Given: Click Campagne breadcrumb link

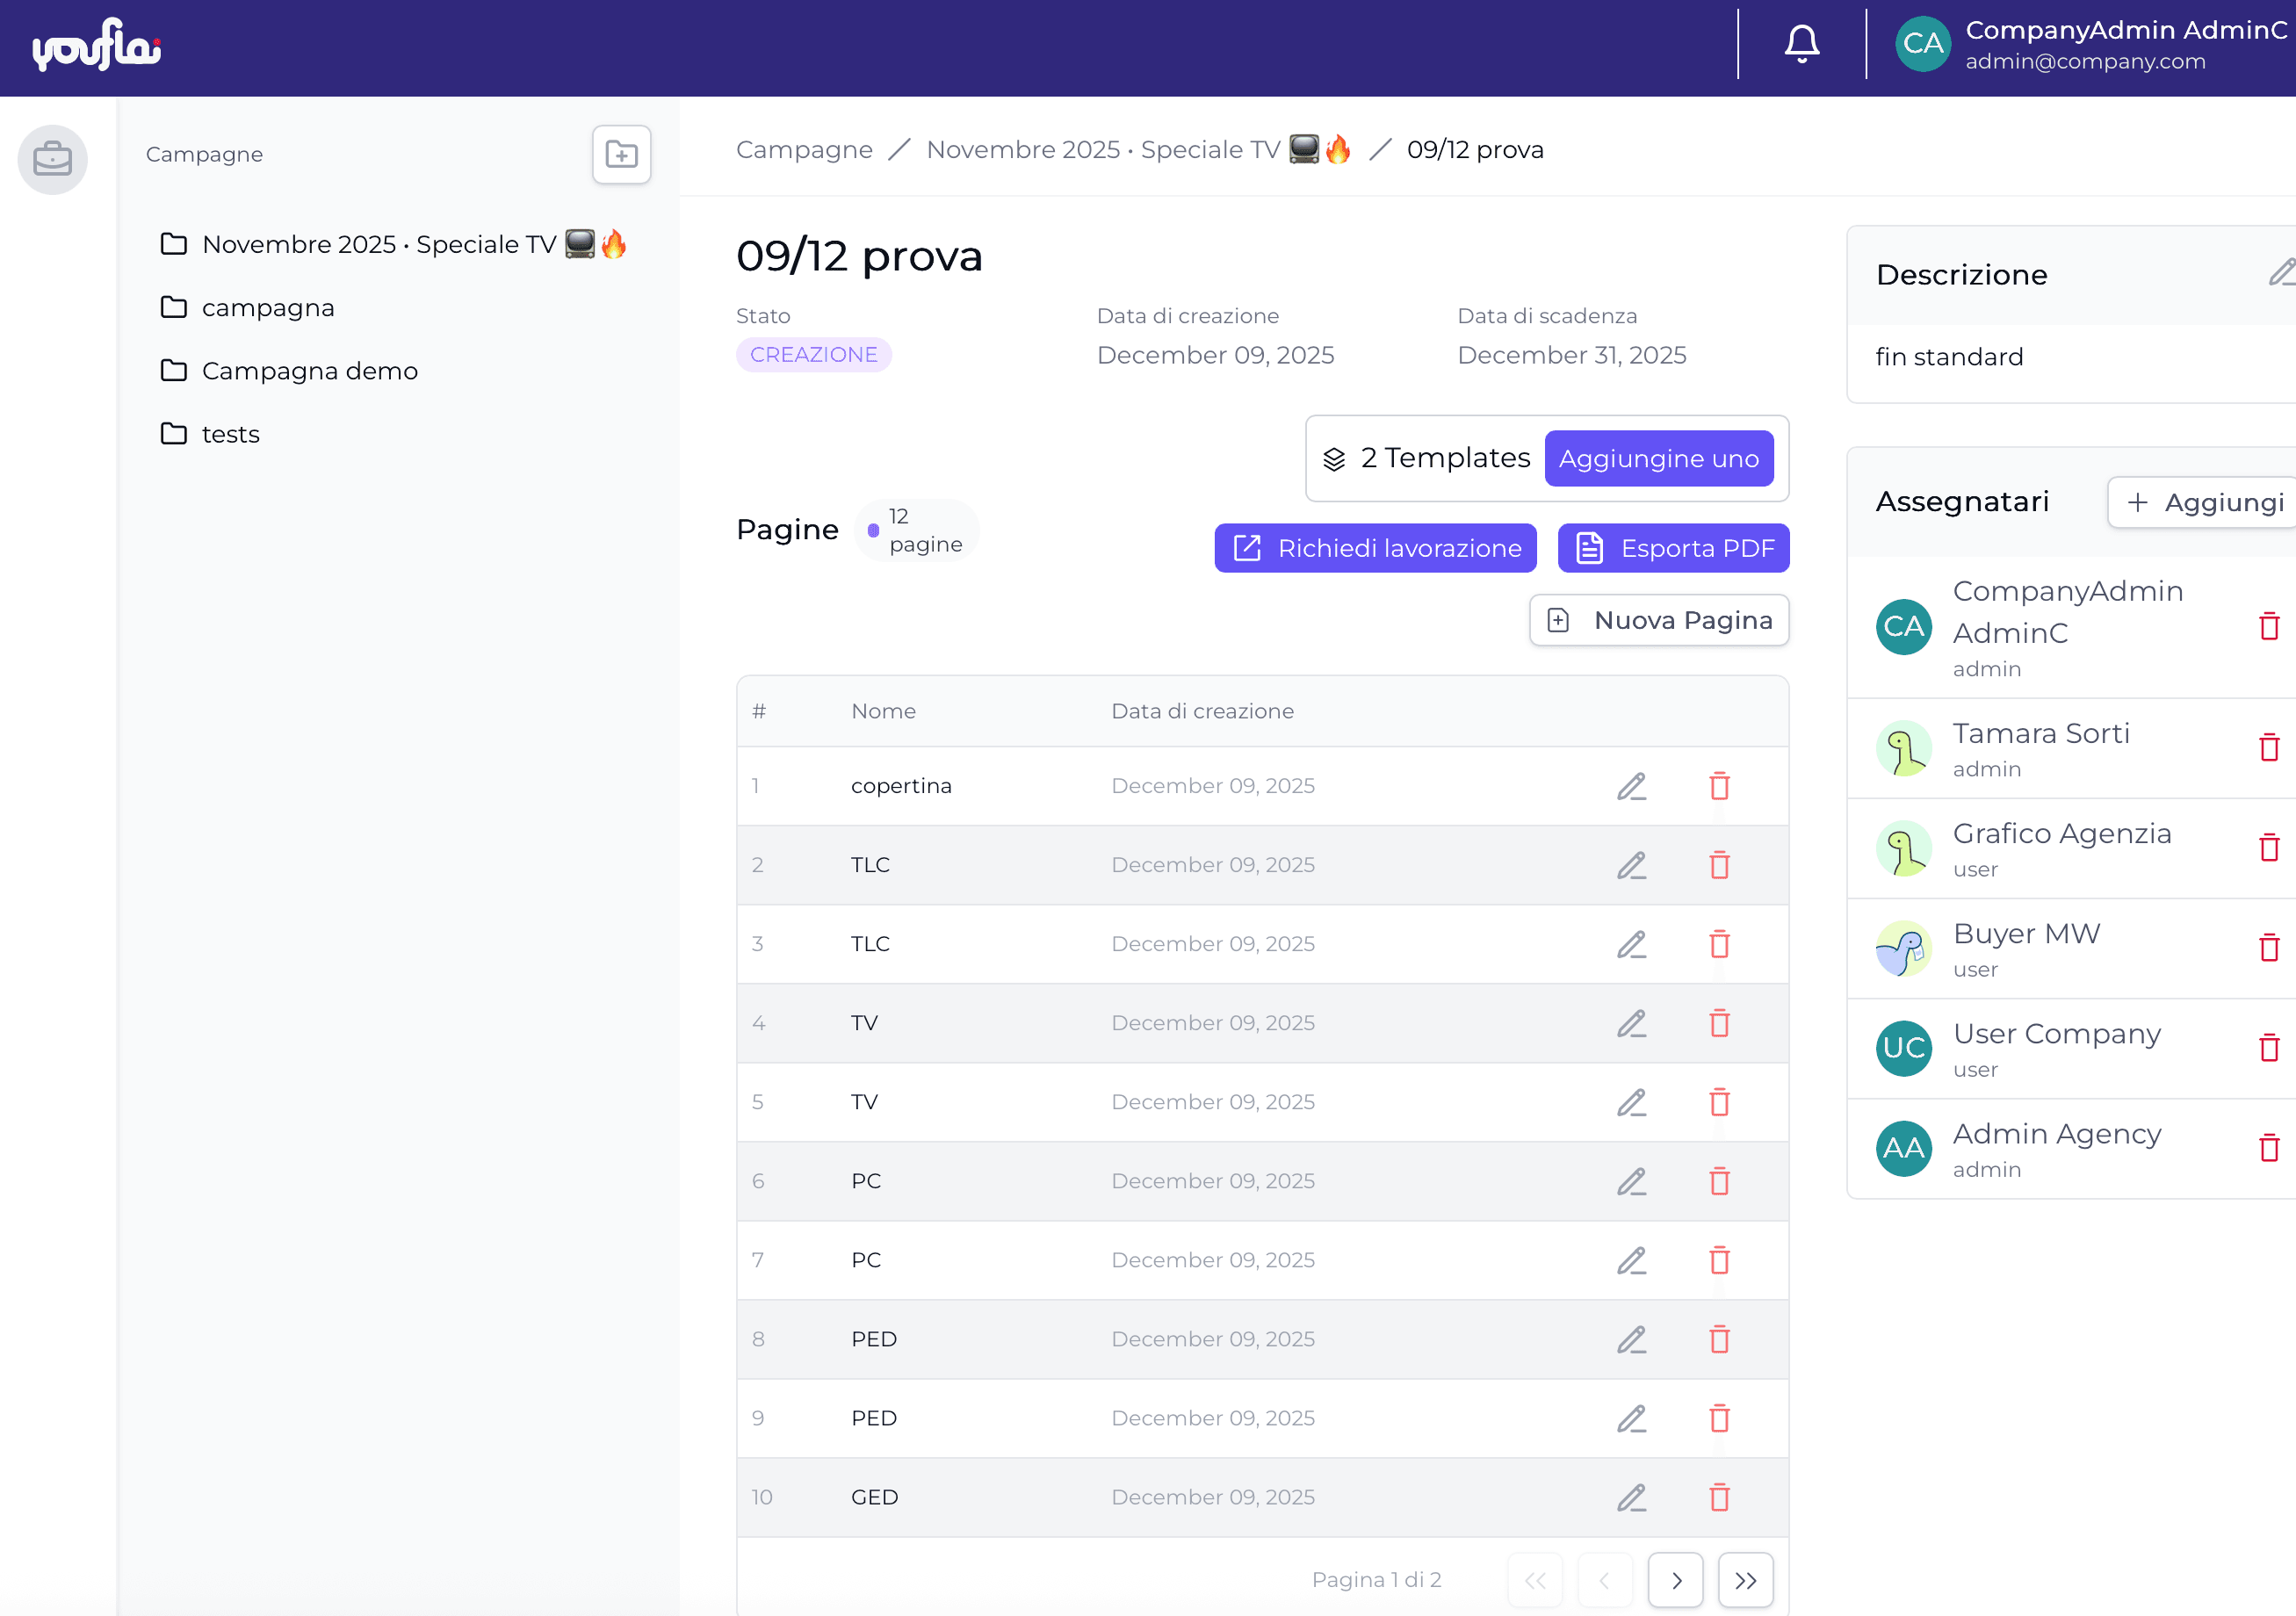Looking at the screenshot, I should (803, 150).
